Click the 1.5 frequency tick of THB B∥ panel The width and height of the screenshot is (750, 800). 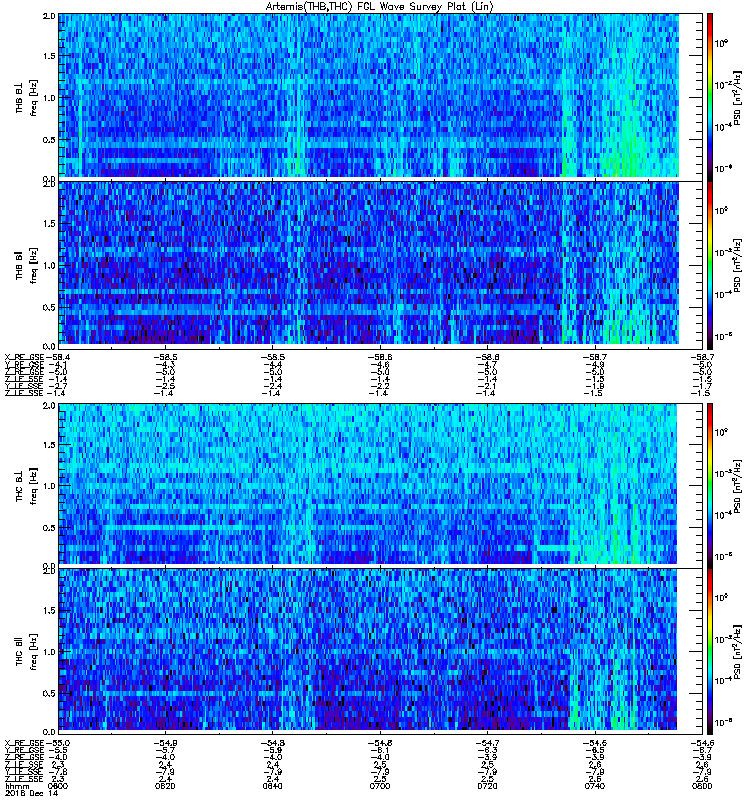tap(49, 223)
